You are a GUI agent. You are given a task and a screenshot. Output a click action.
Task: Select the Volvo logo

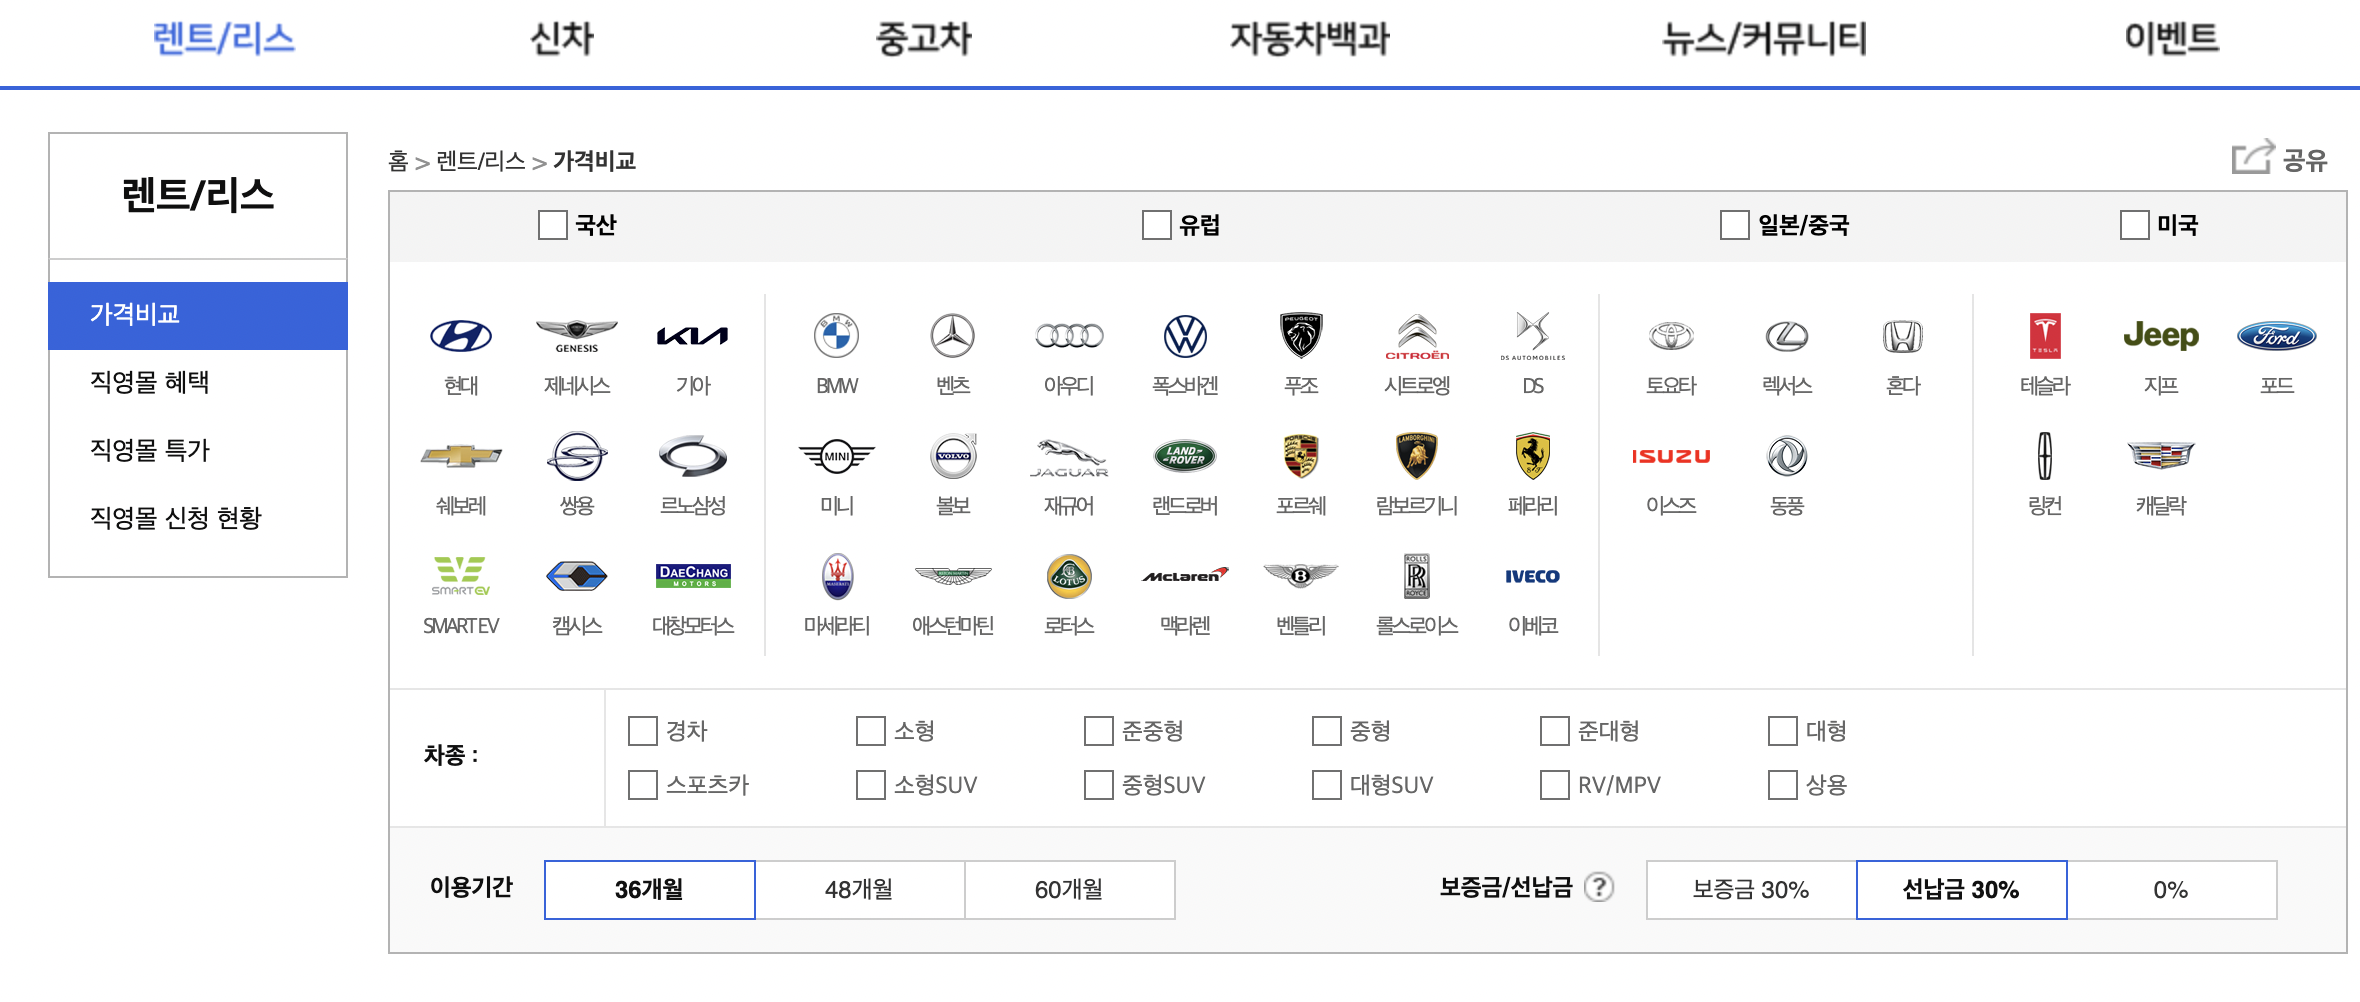[953, 456]
